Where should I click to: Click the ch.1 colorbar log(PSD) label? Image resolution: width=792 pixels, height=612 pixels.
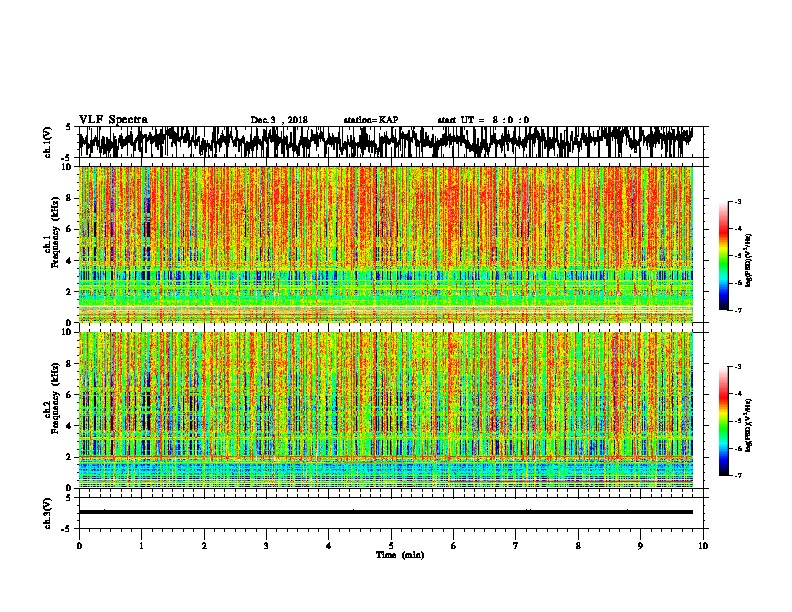point(749,260)
